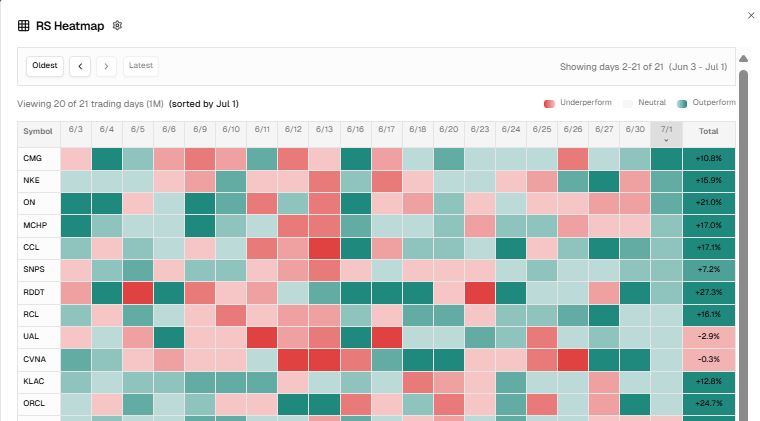Click the +12.8% total for KLAC
Viewport: 760px width, 421px height.
(x=709, y=381)
